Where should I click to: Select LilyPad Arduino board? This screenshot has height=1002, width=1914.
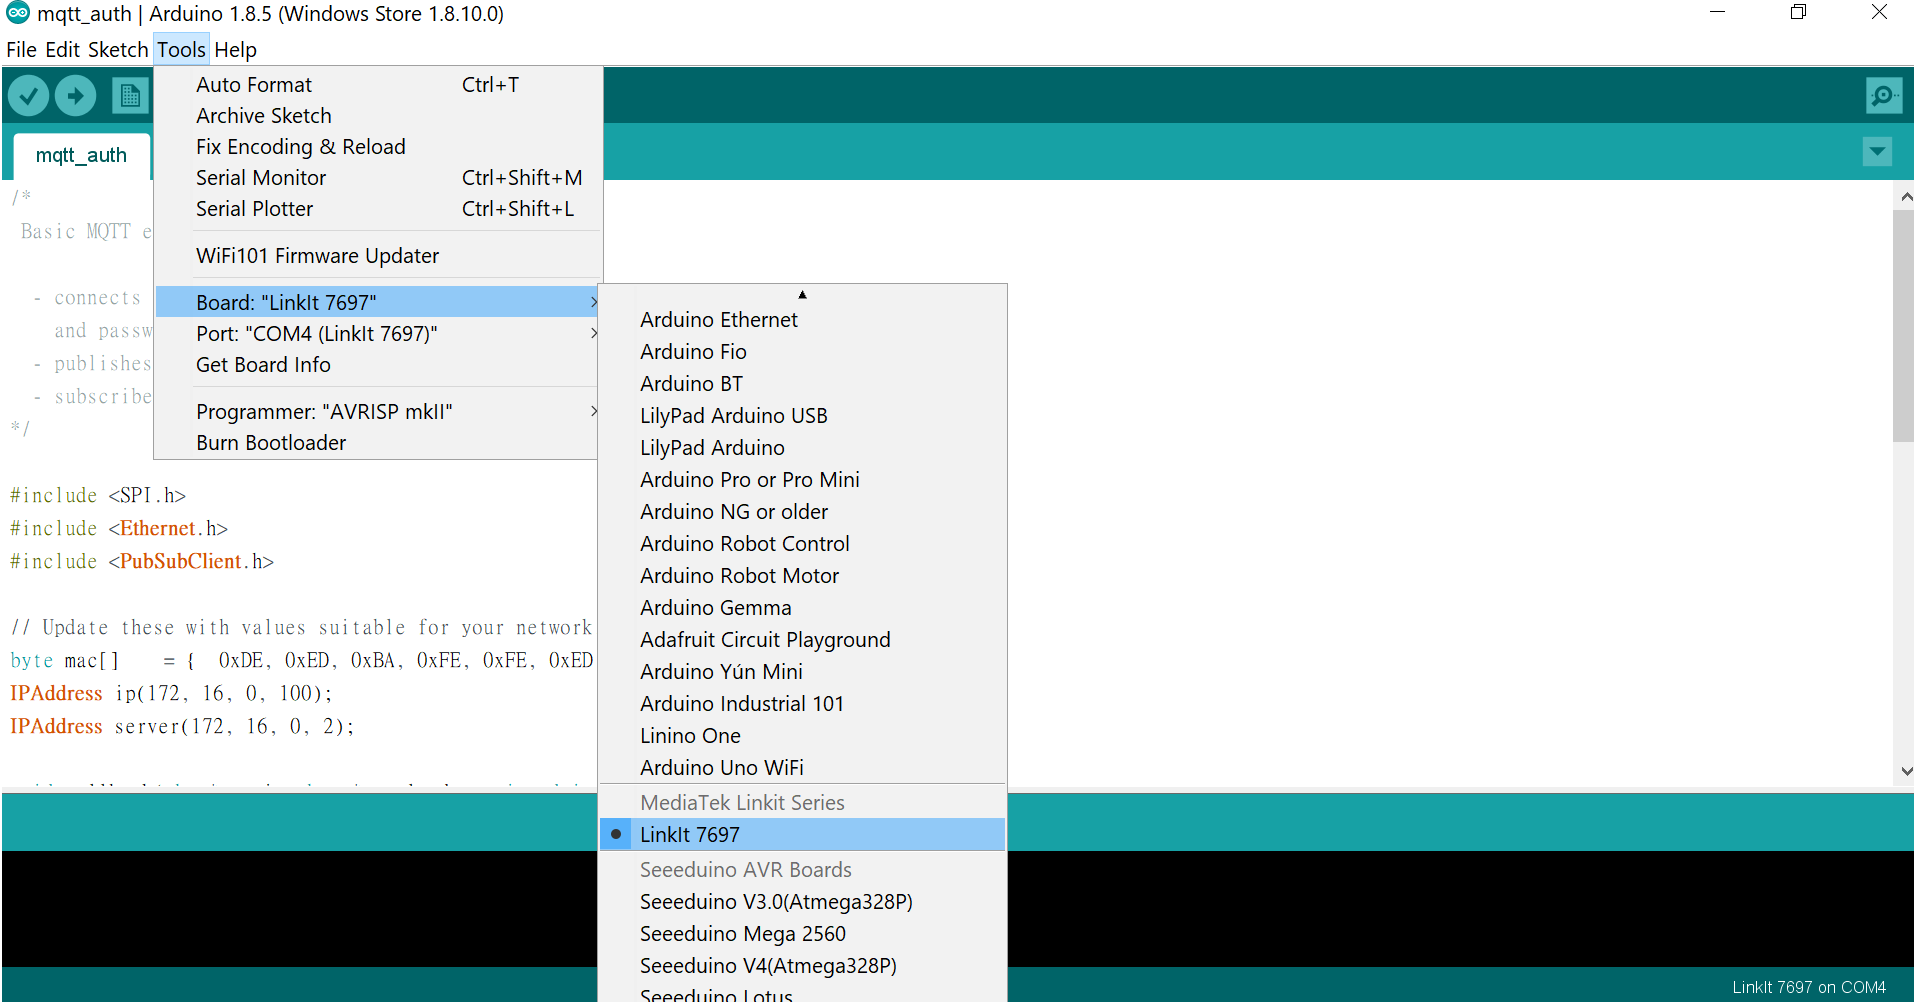(802, 448)
